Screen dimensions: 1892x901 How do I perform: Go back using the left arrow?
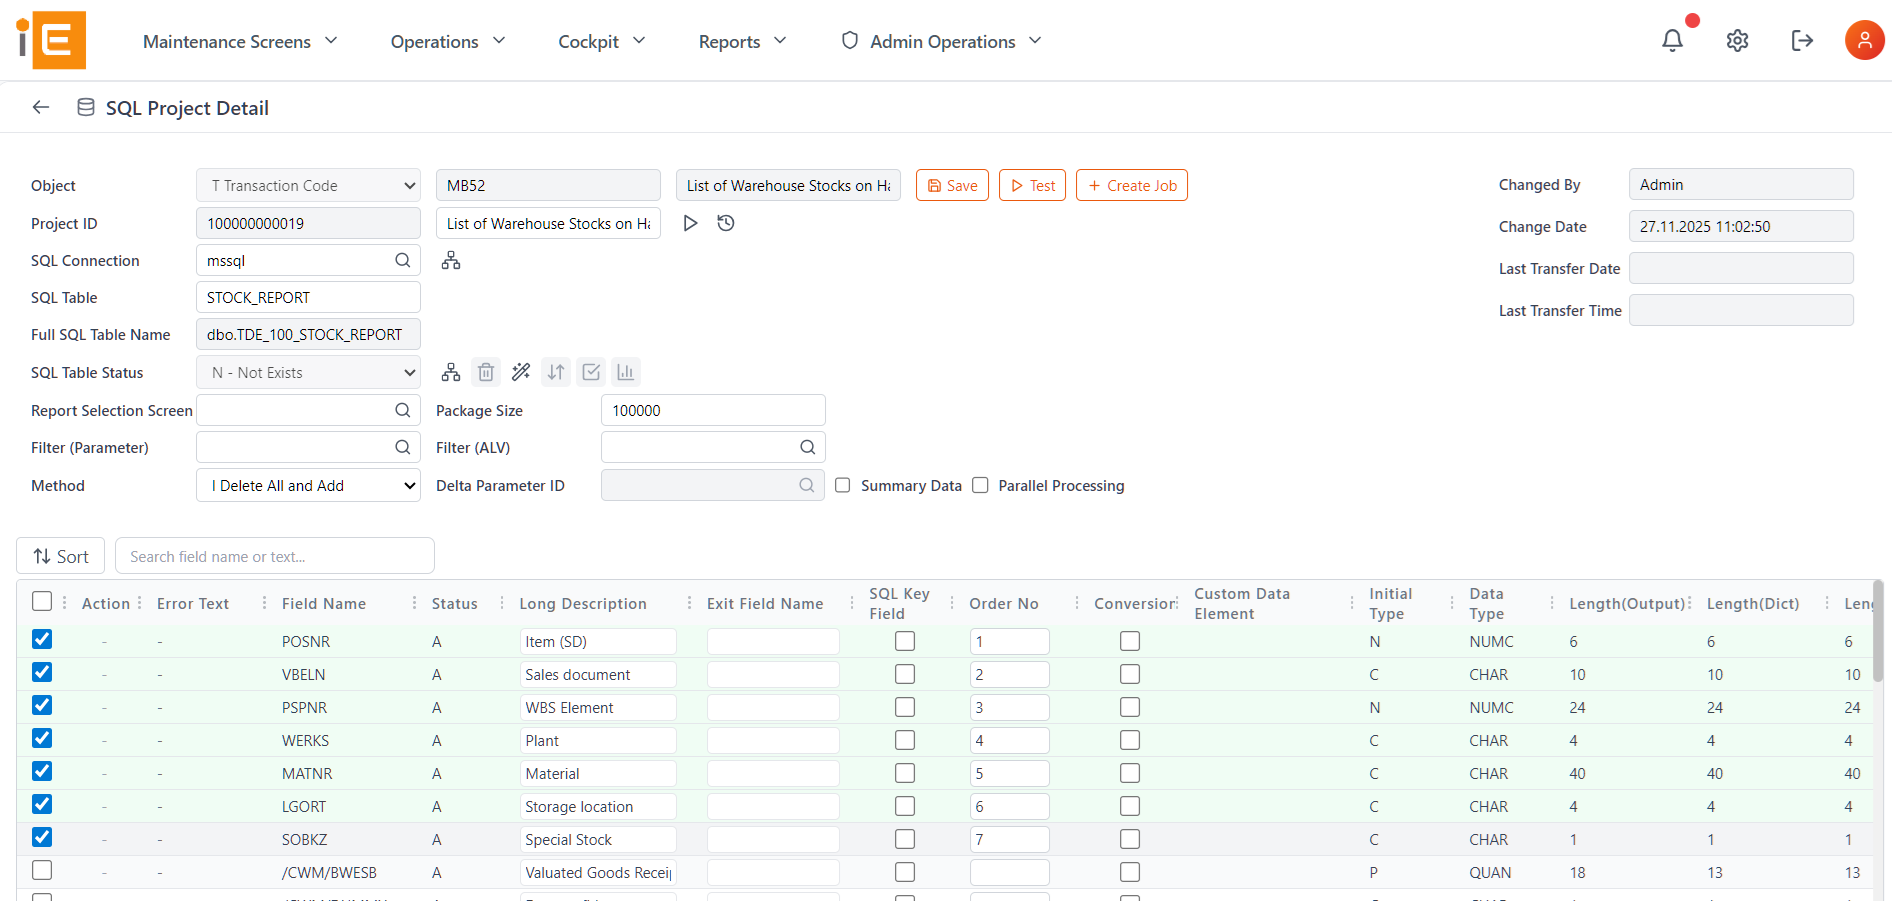[41, 107]
